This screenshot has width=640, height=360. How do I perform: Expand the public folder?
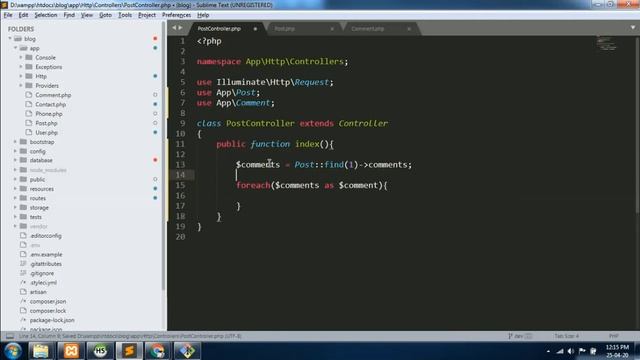(16, 180)
